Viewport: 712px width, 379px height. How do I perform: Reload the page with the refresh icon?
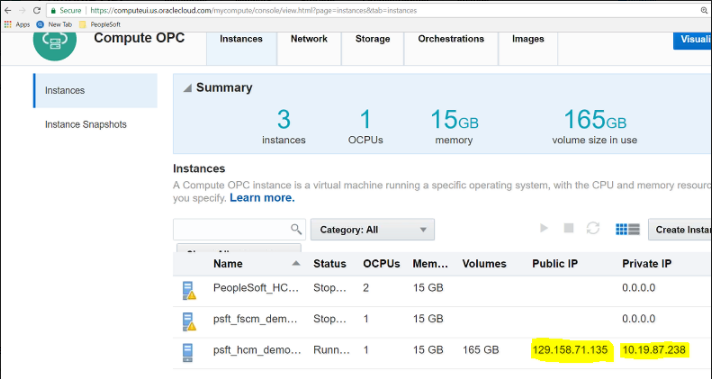click(37, 10)
